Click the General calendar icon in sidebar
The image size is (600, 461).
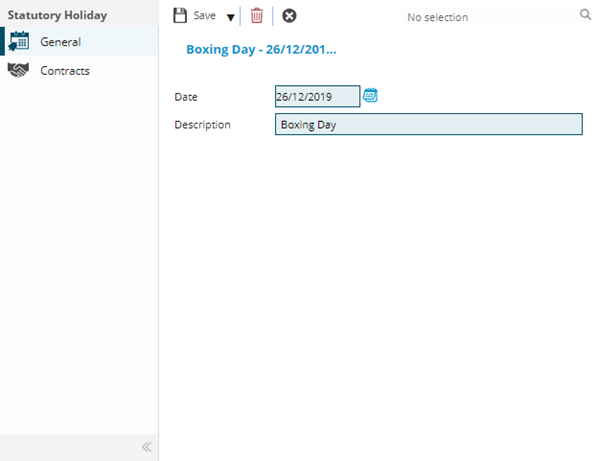(19, 42)
